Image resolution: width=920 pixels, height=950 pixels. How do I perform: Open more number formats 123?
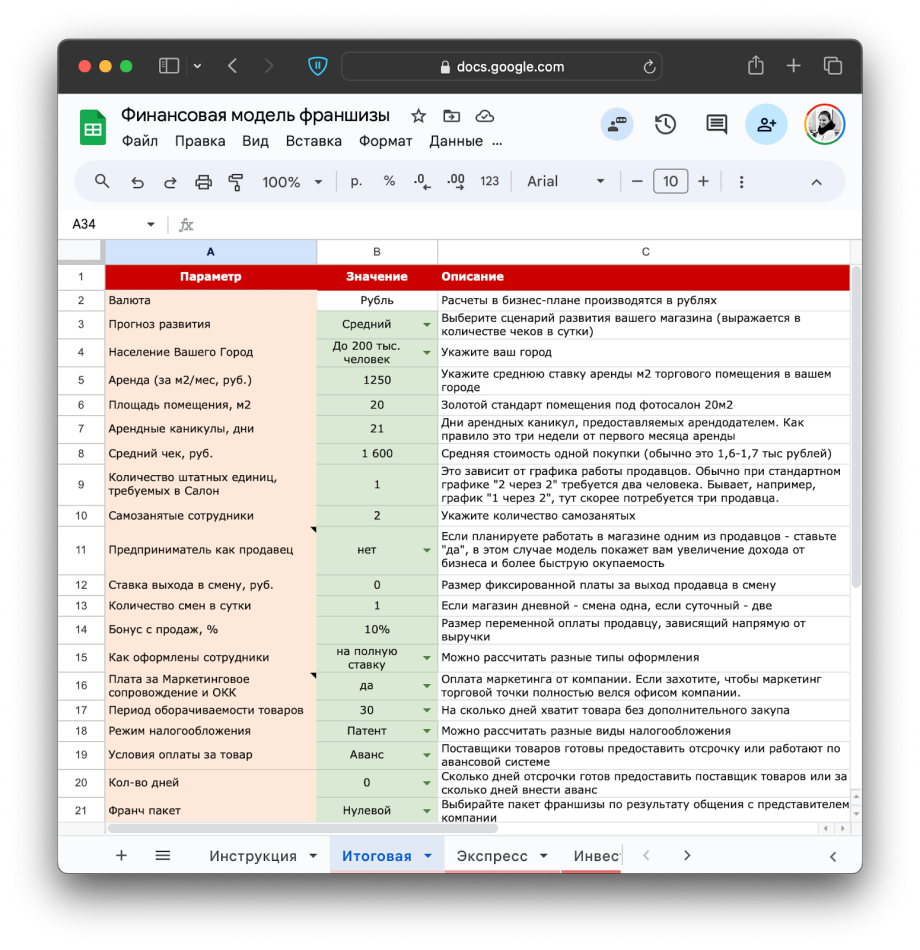click(489, 181)
